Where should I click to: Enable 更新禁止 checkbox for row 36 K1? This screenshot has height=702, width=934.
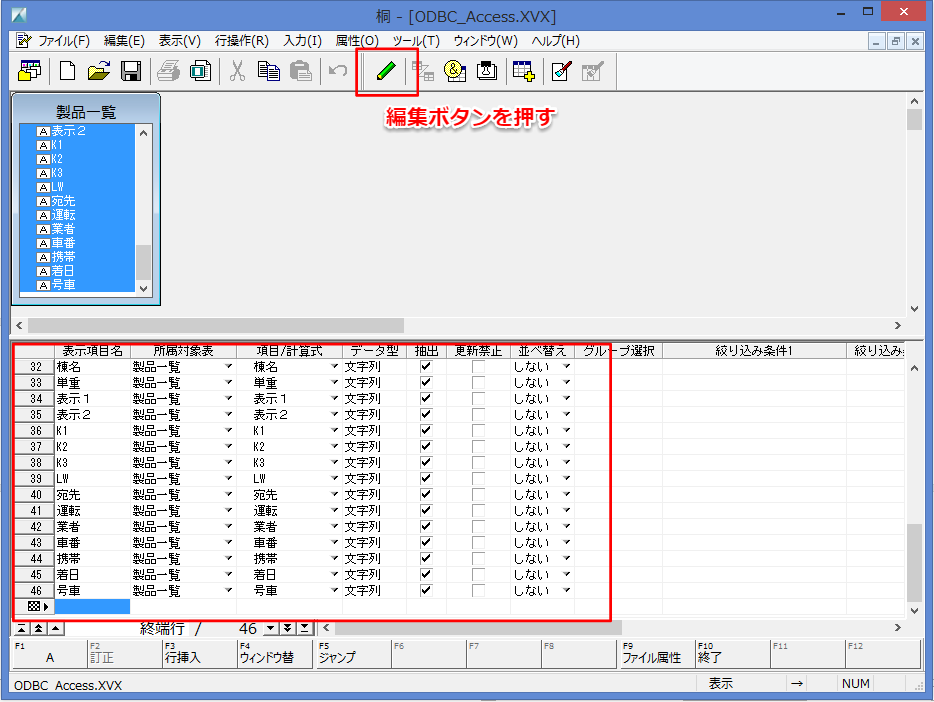(x=478, y=431)
